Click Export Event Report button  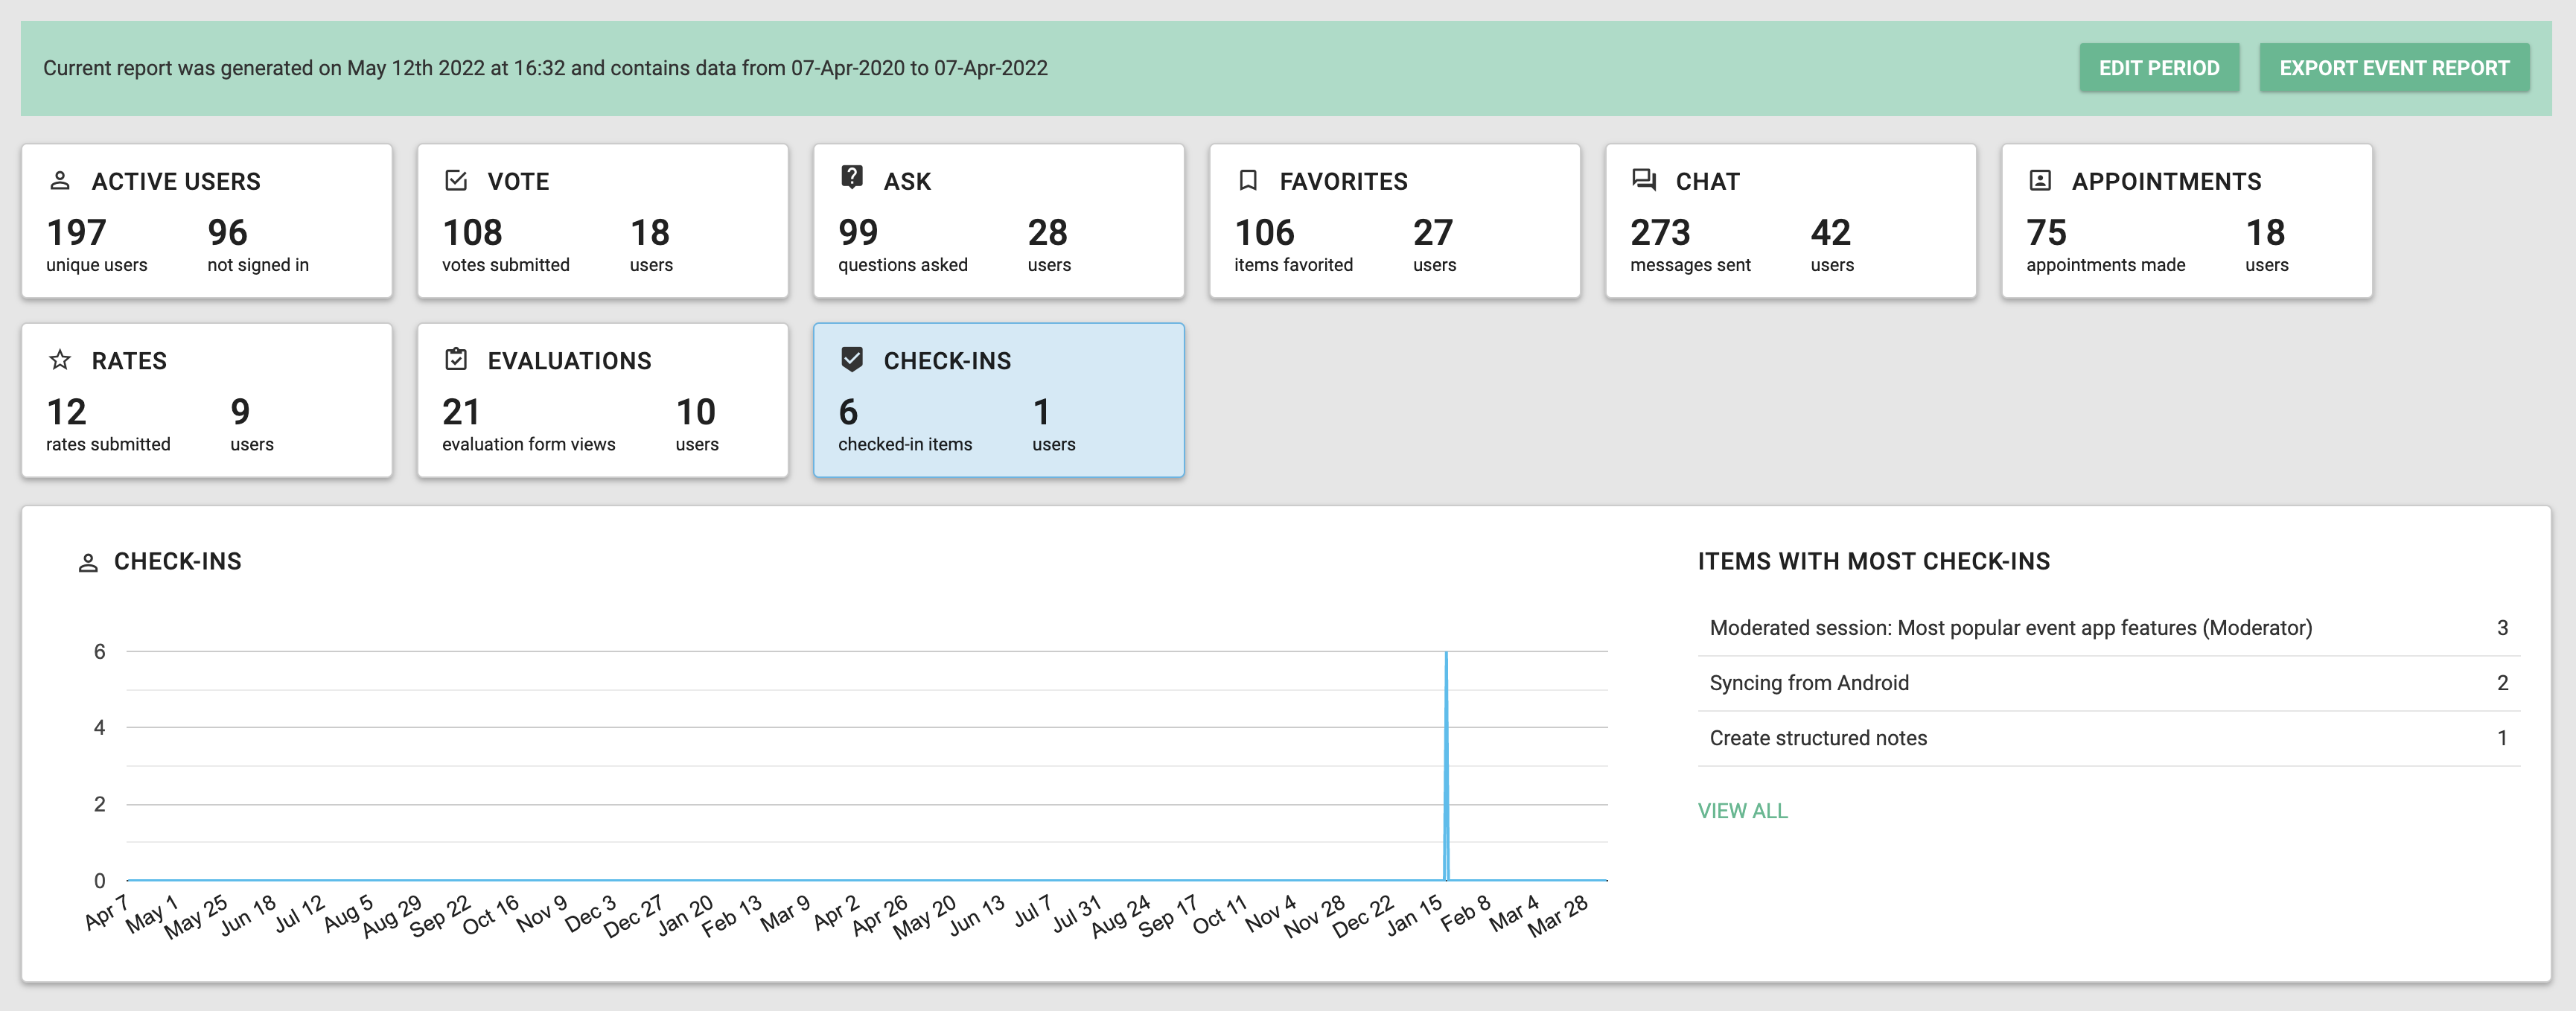(x=2394, y=68)
